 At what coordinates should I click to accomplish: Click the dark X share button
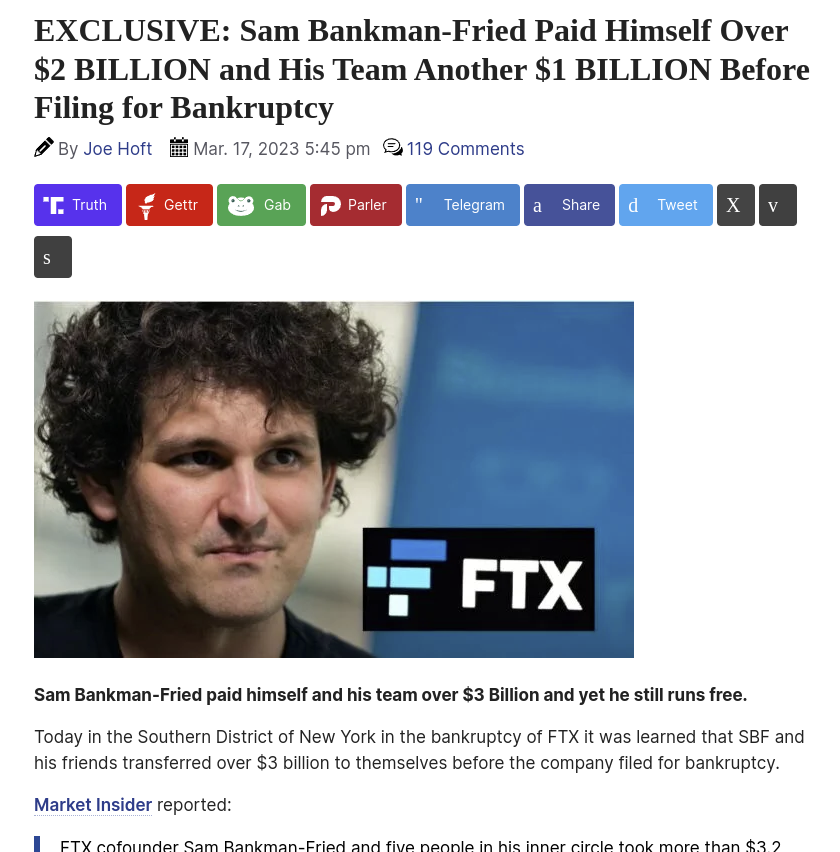click(x=736, y=205)
